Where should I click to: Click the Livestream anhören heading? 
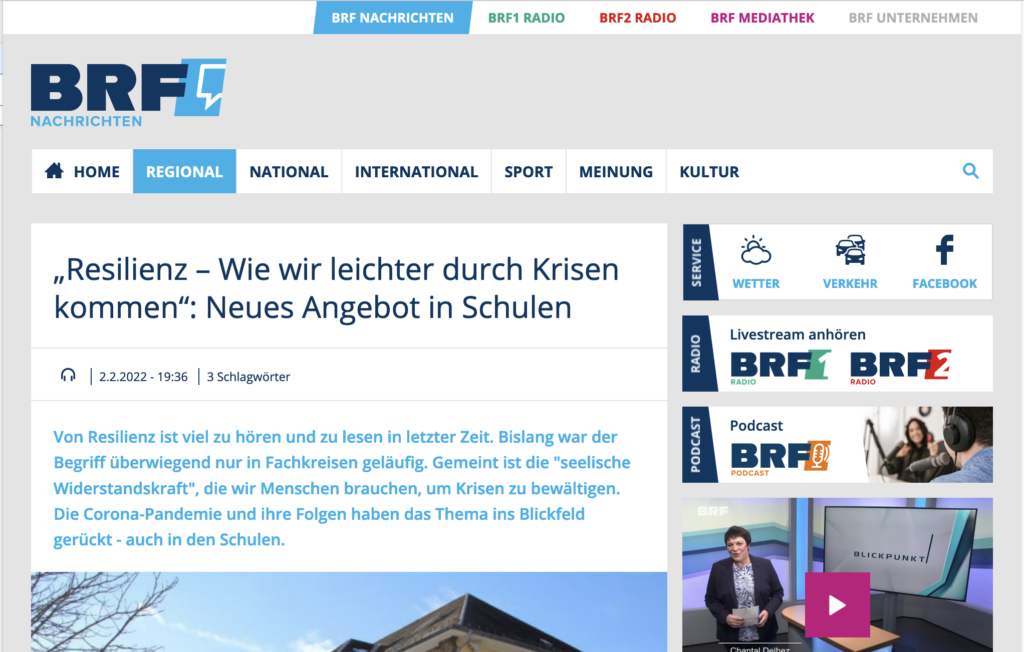click(797, 334)
